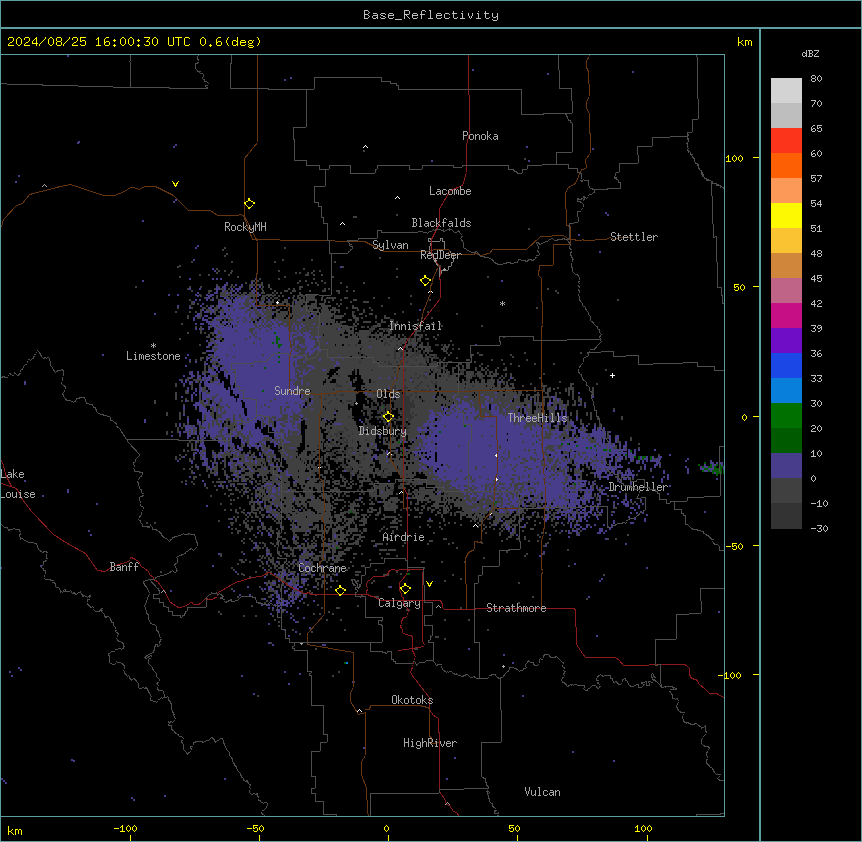Image resolution: width=862 pixels, height=842 pixels.
Task: Click the -100 label on the vertical km axis
Action: click(x=731, y=675)
